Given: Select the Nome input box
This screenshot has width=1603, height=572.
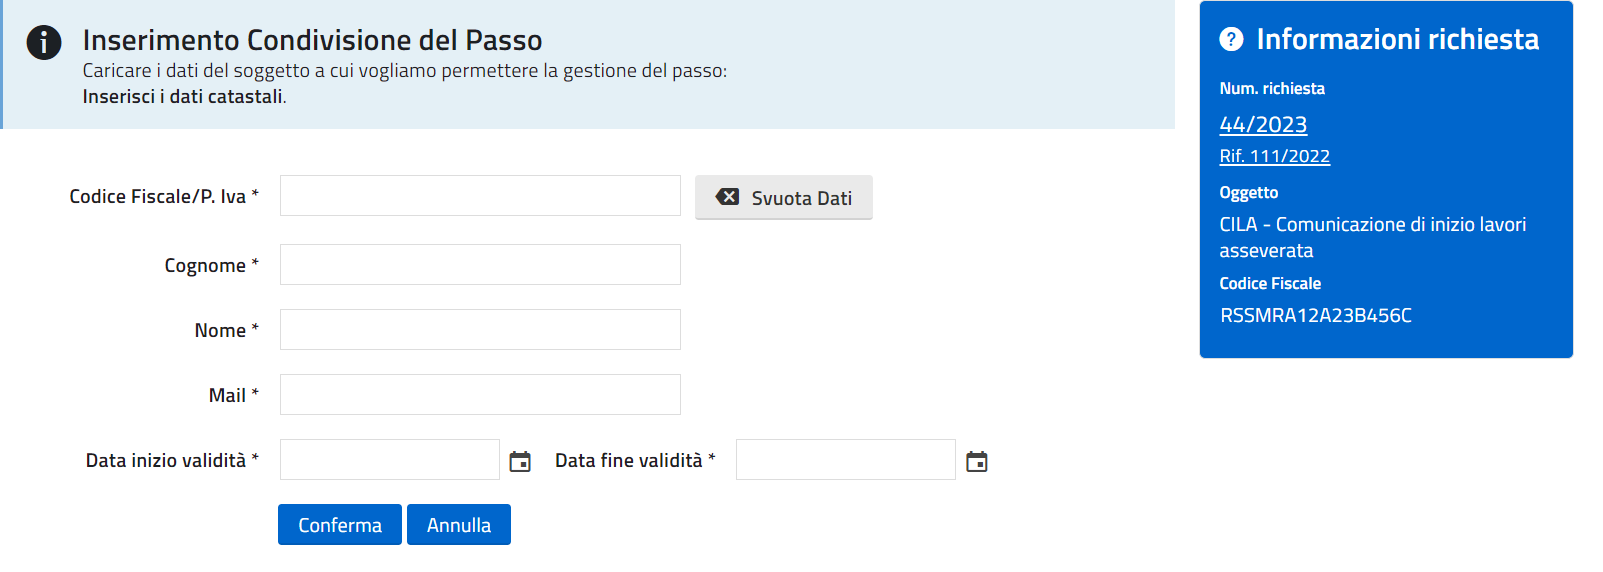Looking at the screenshot, I should (480, 330).
